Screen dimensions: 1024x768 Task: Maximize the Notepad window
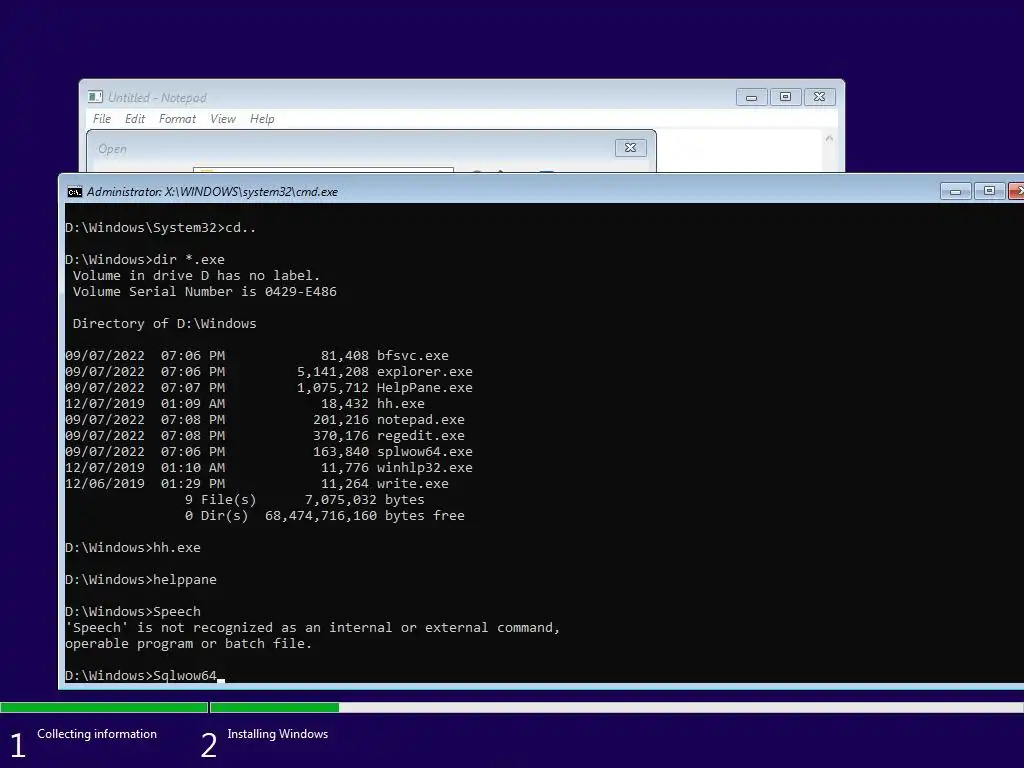point(786,97)
